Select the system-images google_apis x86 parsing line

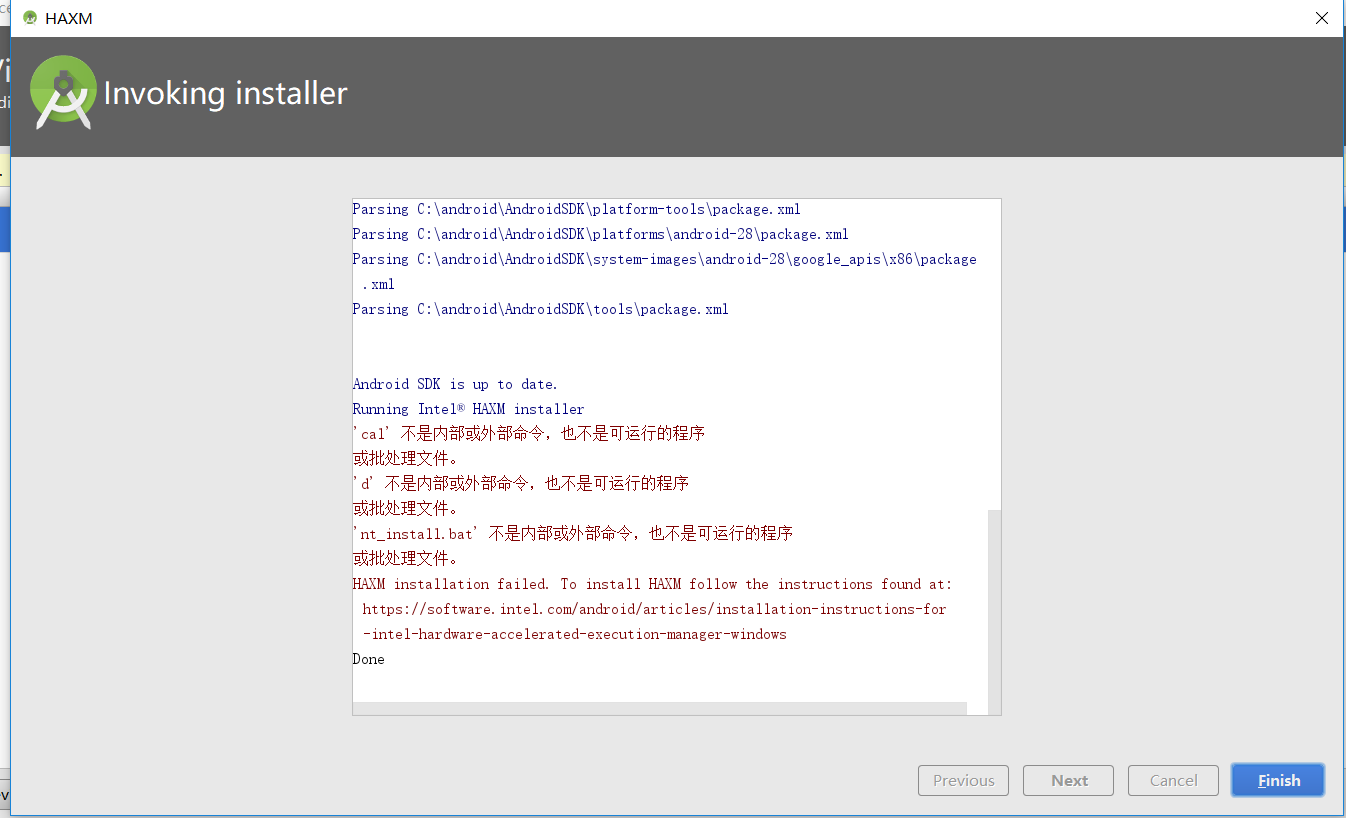tap(665, 271)
